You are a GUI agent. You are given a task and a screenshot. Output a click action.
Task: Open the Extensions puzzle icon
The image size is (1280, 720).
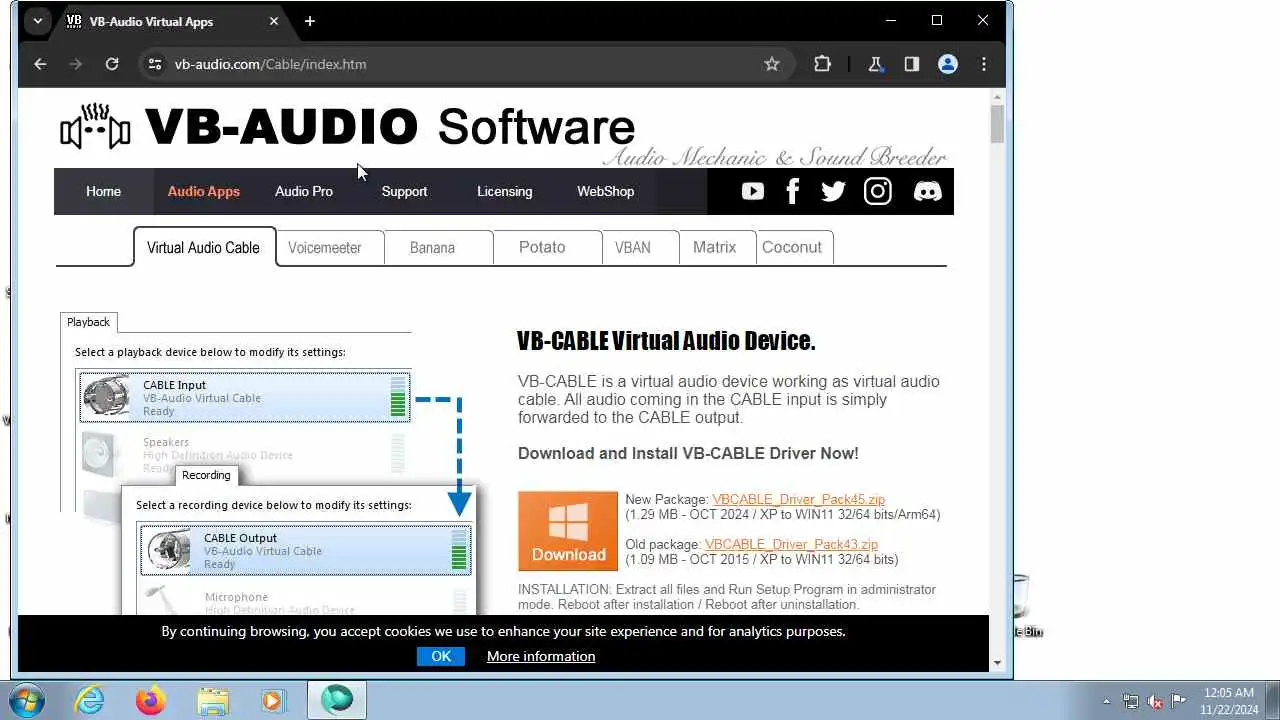(822, 64)
